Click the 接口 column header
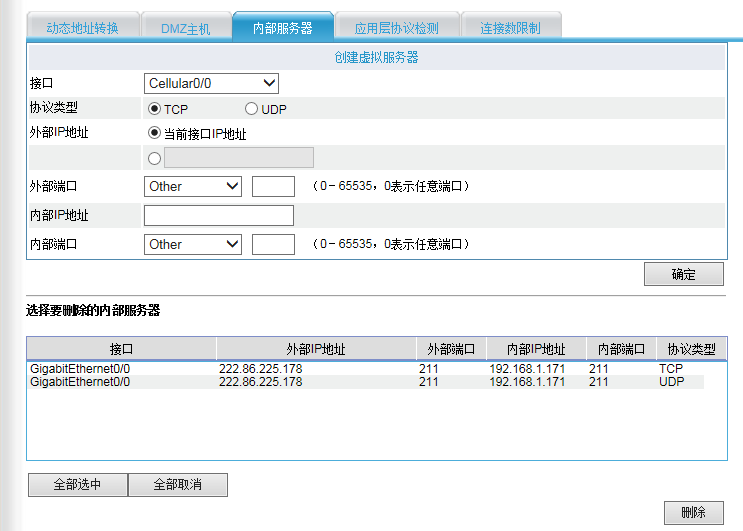 121,349
